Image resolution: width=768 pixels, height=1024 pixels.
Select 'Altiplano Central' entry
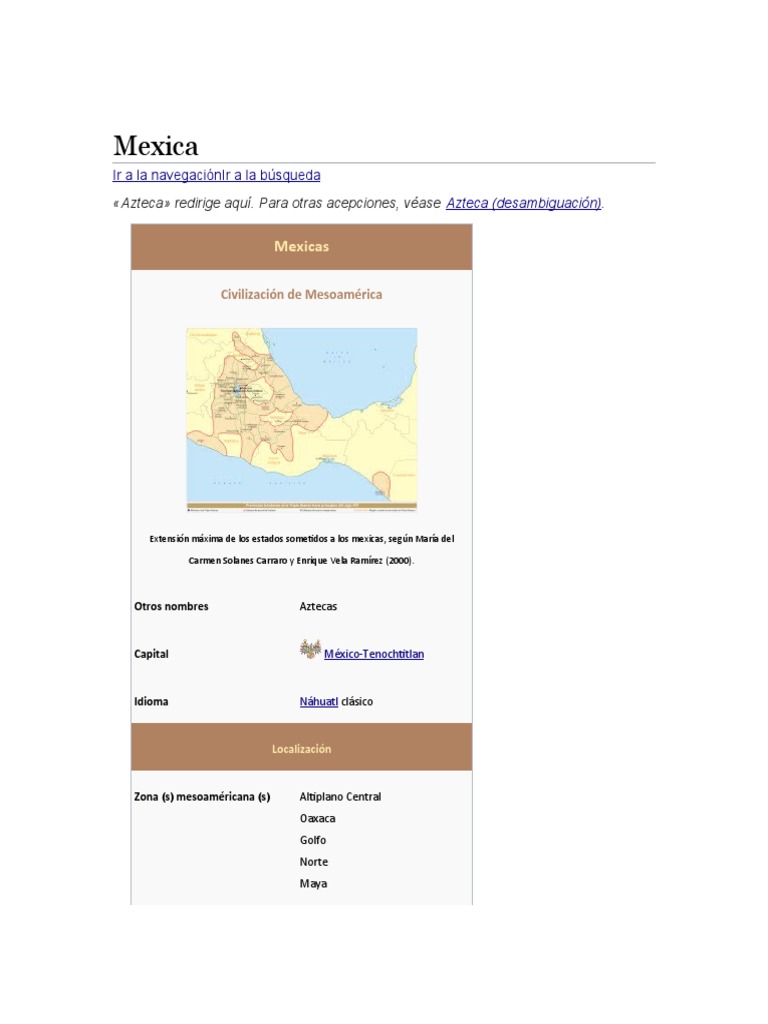pos(340,797)
